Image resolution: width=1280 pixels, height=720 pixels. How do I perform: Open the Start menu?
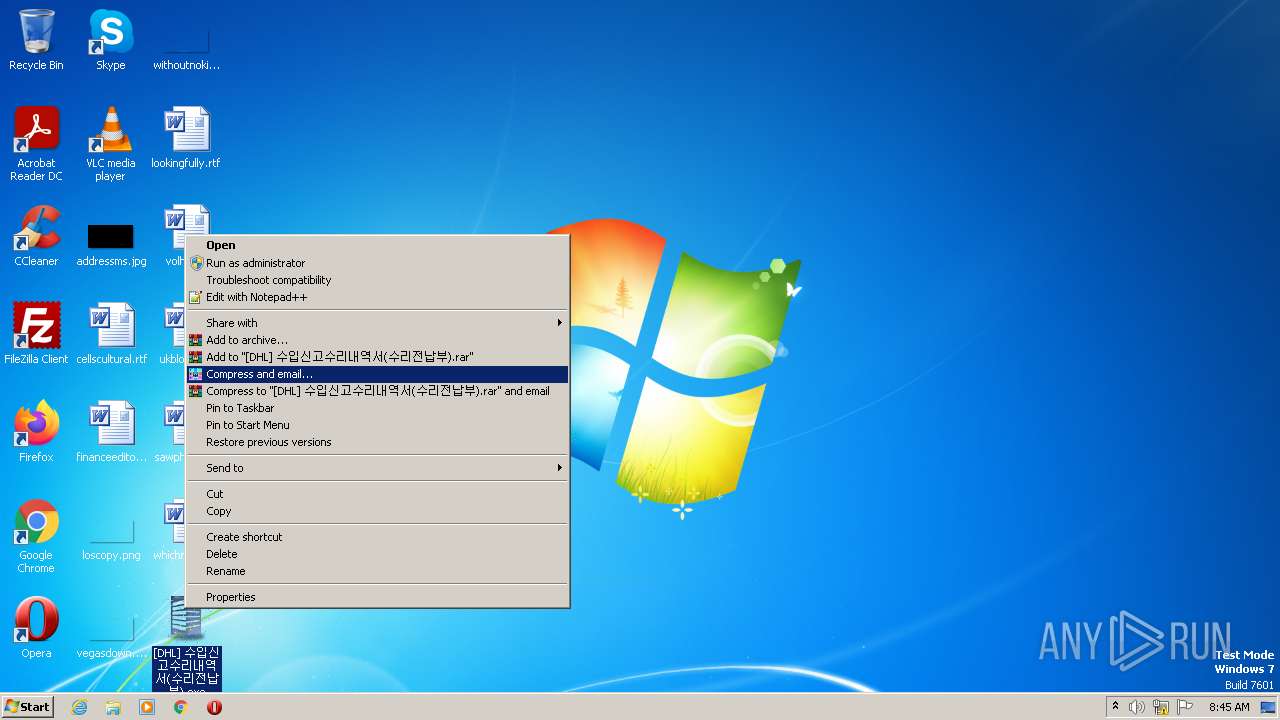click(28, 707)
